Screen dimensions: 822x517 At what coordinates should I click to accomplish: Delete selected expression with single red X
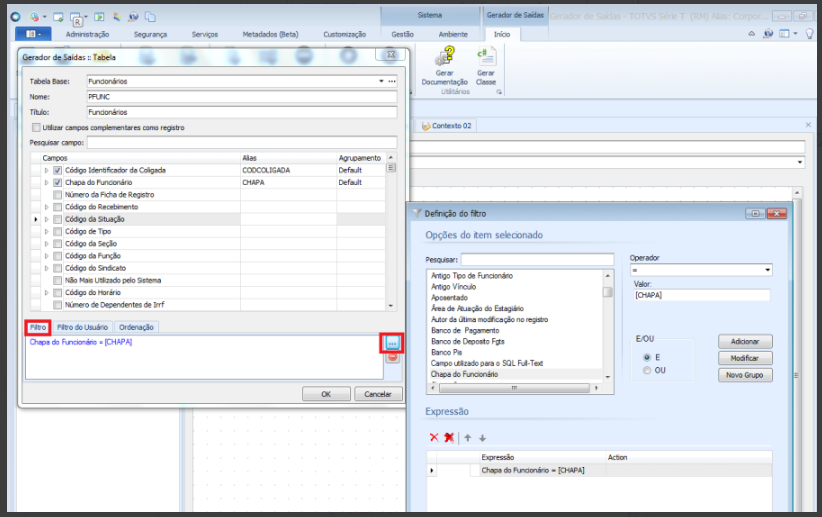(x=434, y=437)
